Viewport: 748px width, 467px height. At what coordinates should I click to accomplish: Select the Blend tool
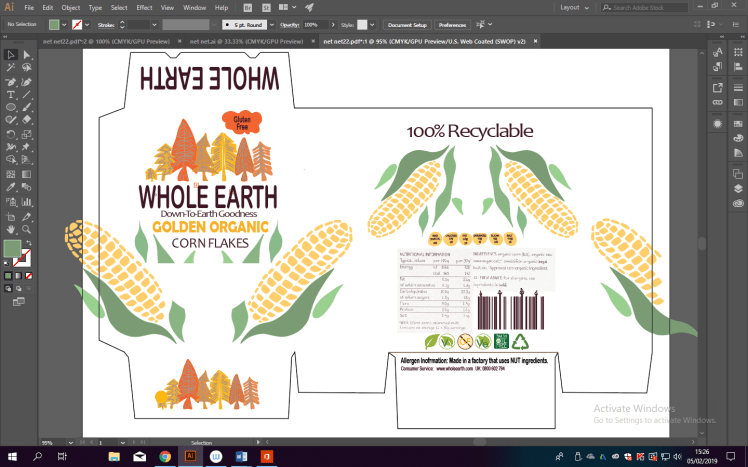tap(27, 187)
